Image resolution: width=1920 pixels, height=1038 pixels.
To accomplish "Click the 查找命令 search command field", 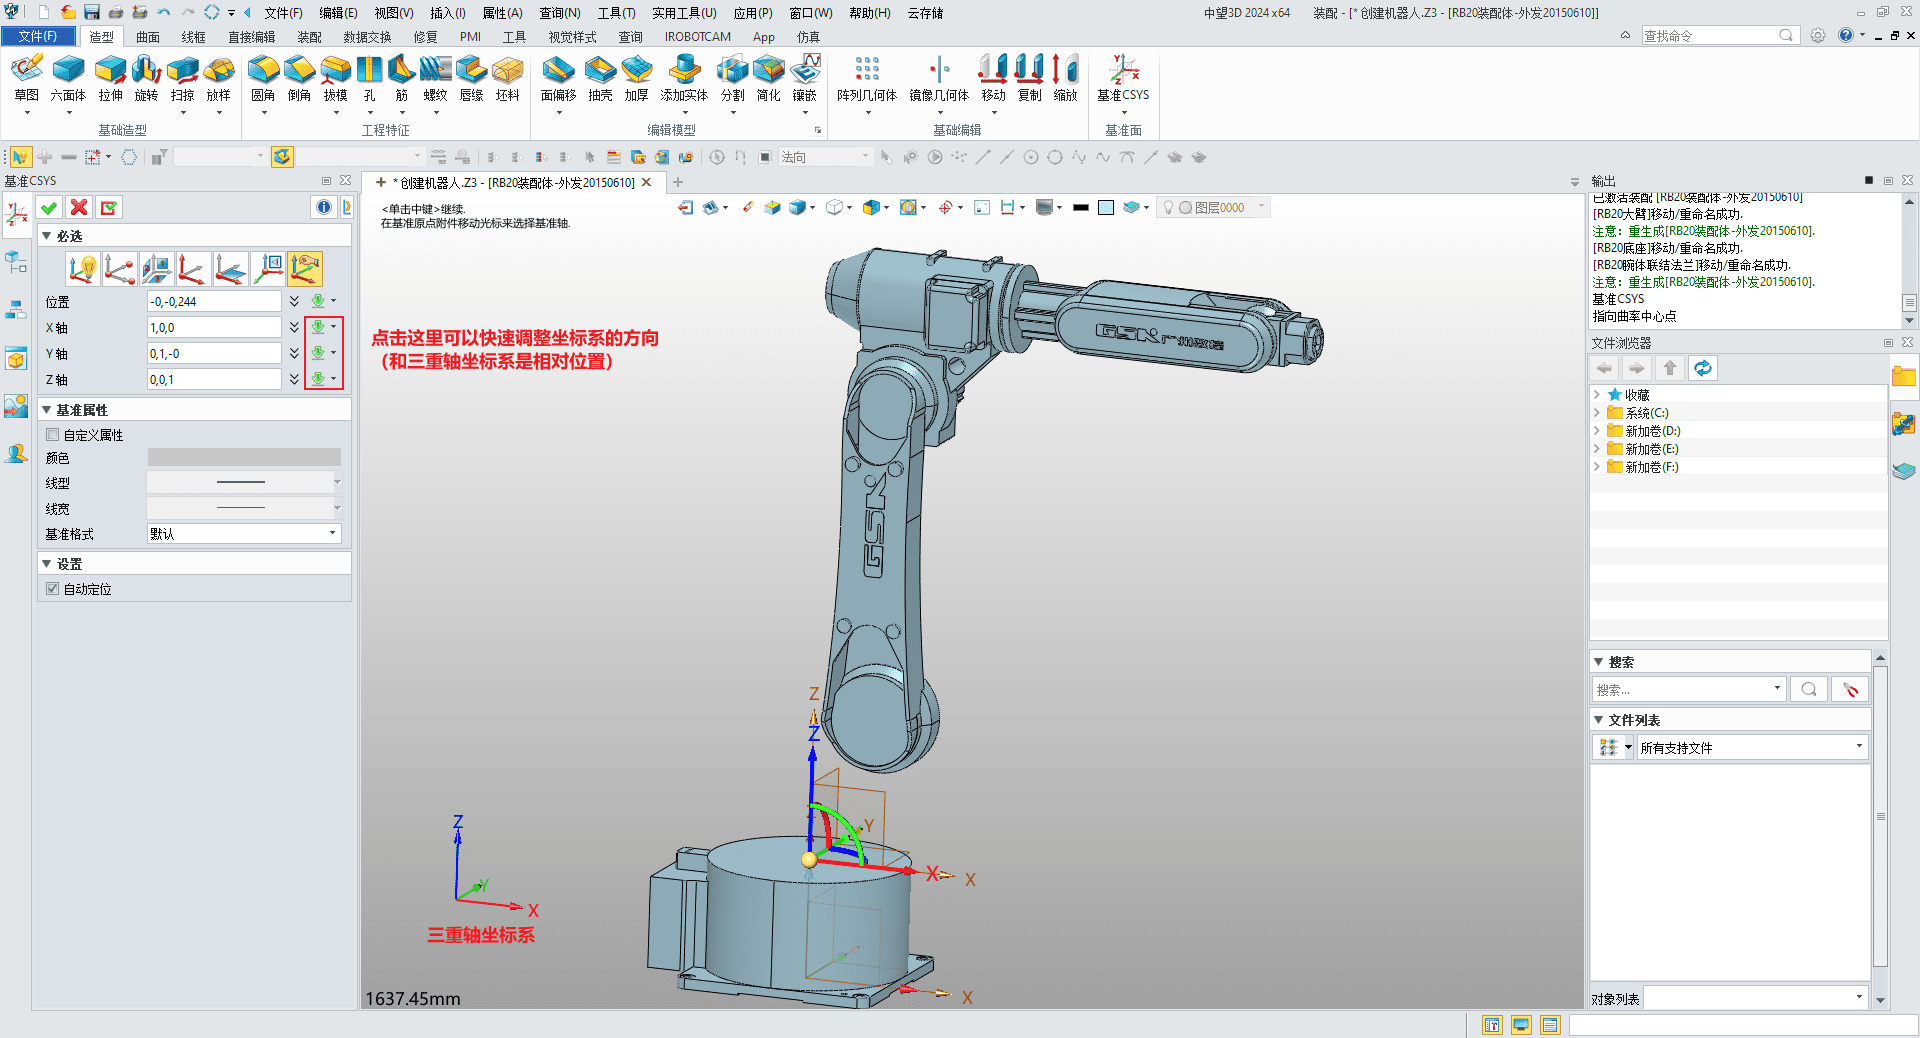I will (x=1718, y=35).
